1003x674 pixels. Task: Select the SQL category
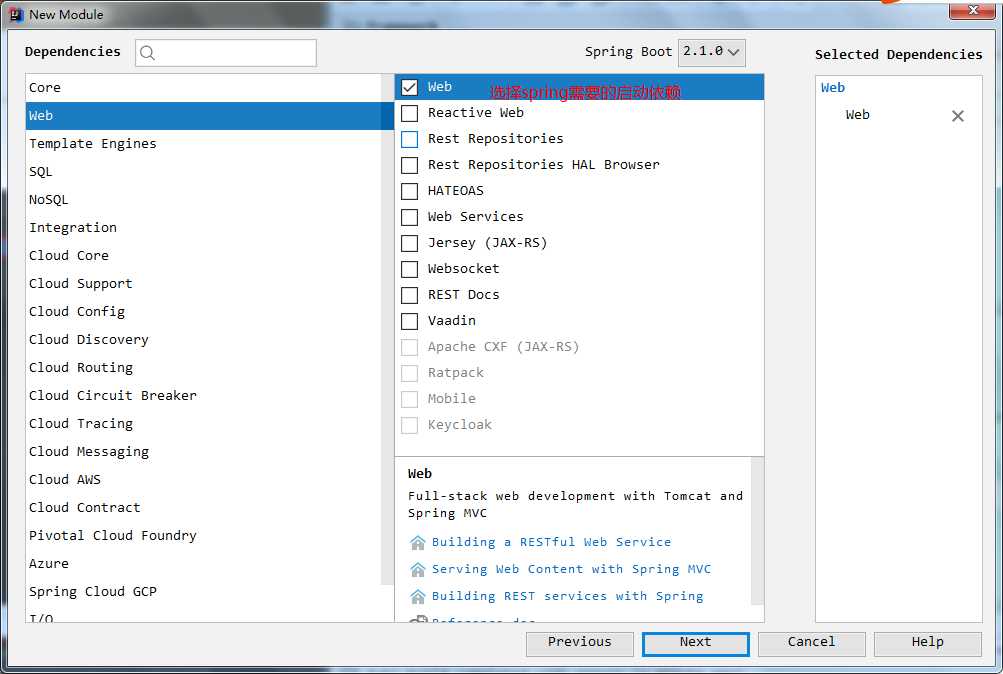[x=205, y=172]
